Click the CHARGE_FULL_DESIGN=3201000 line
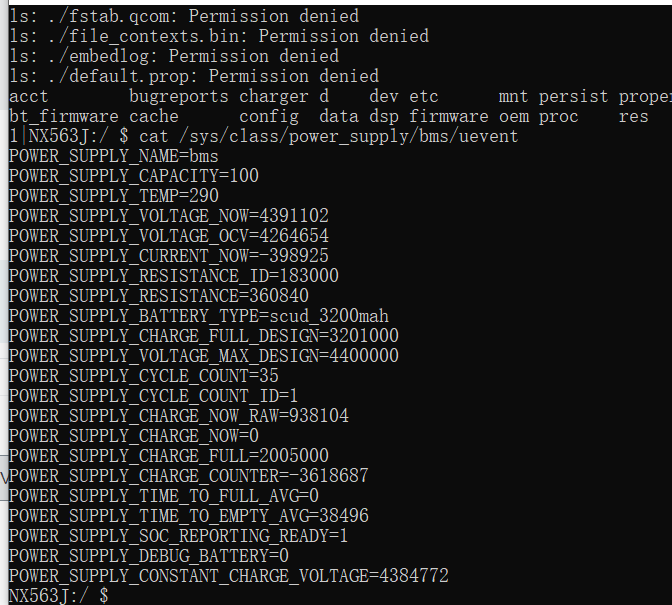Image resolution: width=672 pixels, height=605 pixels. (x=203, y=336)
